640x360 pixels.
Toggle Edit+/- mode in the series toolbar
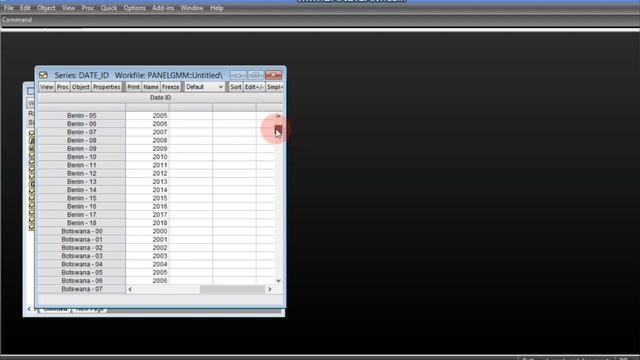pos(254,87)
